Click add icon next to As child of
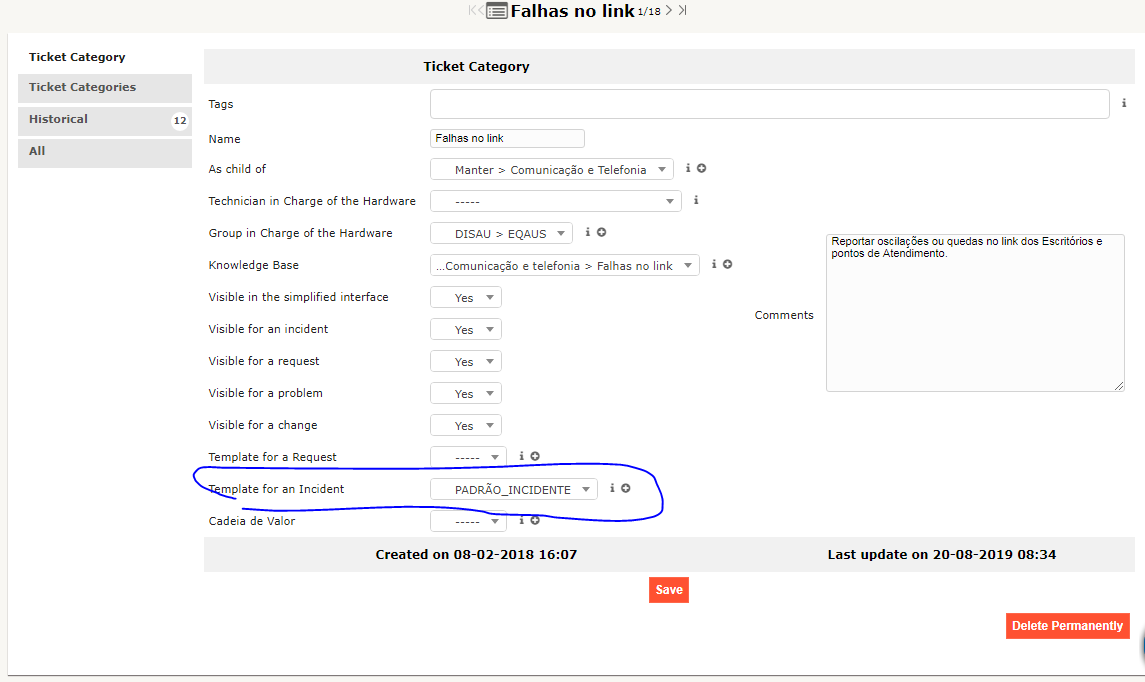The width and height of the screenshot is (1145, 682). coord(702,169)
